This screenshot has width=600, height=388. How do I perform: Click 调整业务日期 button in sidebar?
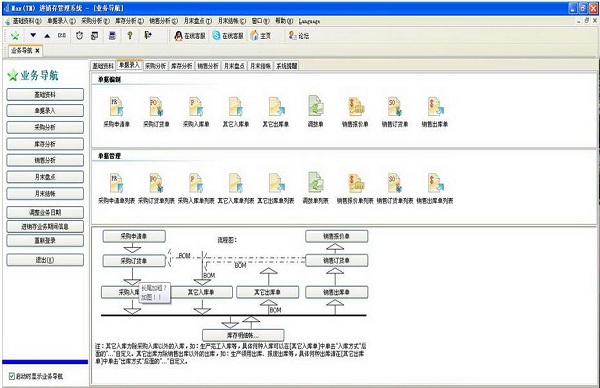coord(45,212)
